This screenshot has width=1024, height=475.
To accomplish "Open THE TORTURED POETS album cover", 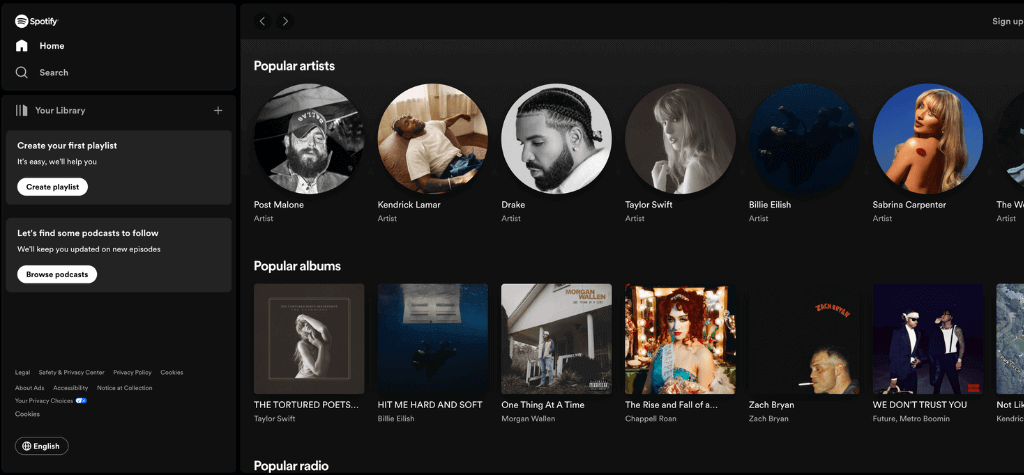I will point(309,338).
